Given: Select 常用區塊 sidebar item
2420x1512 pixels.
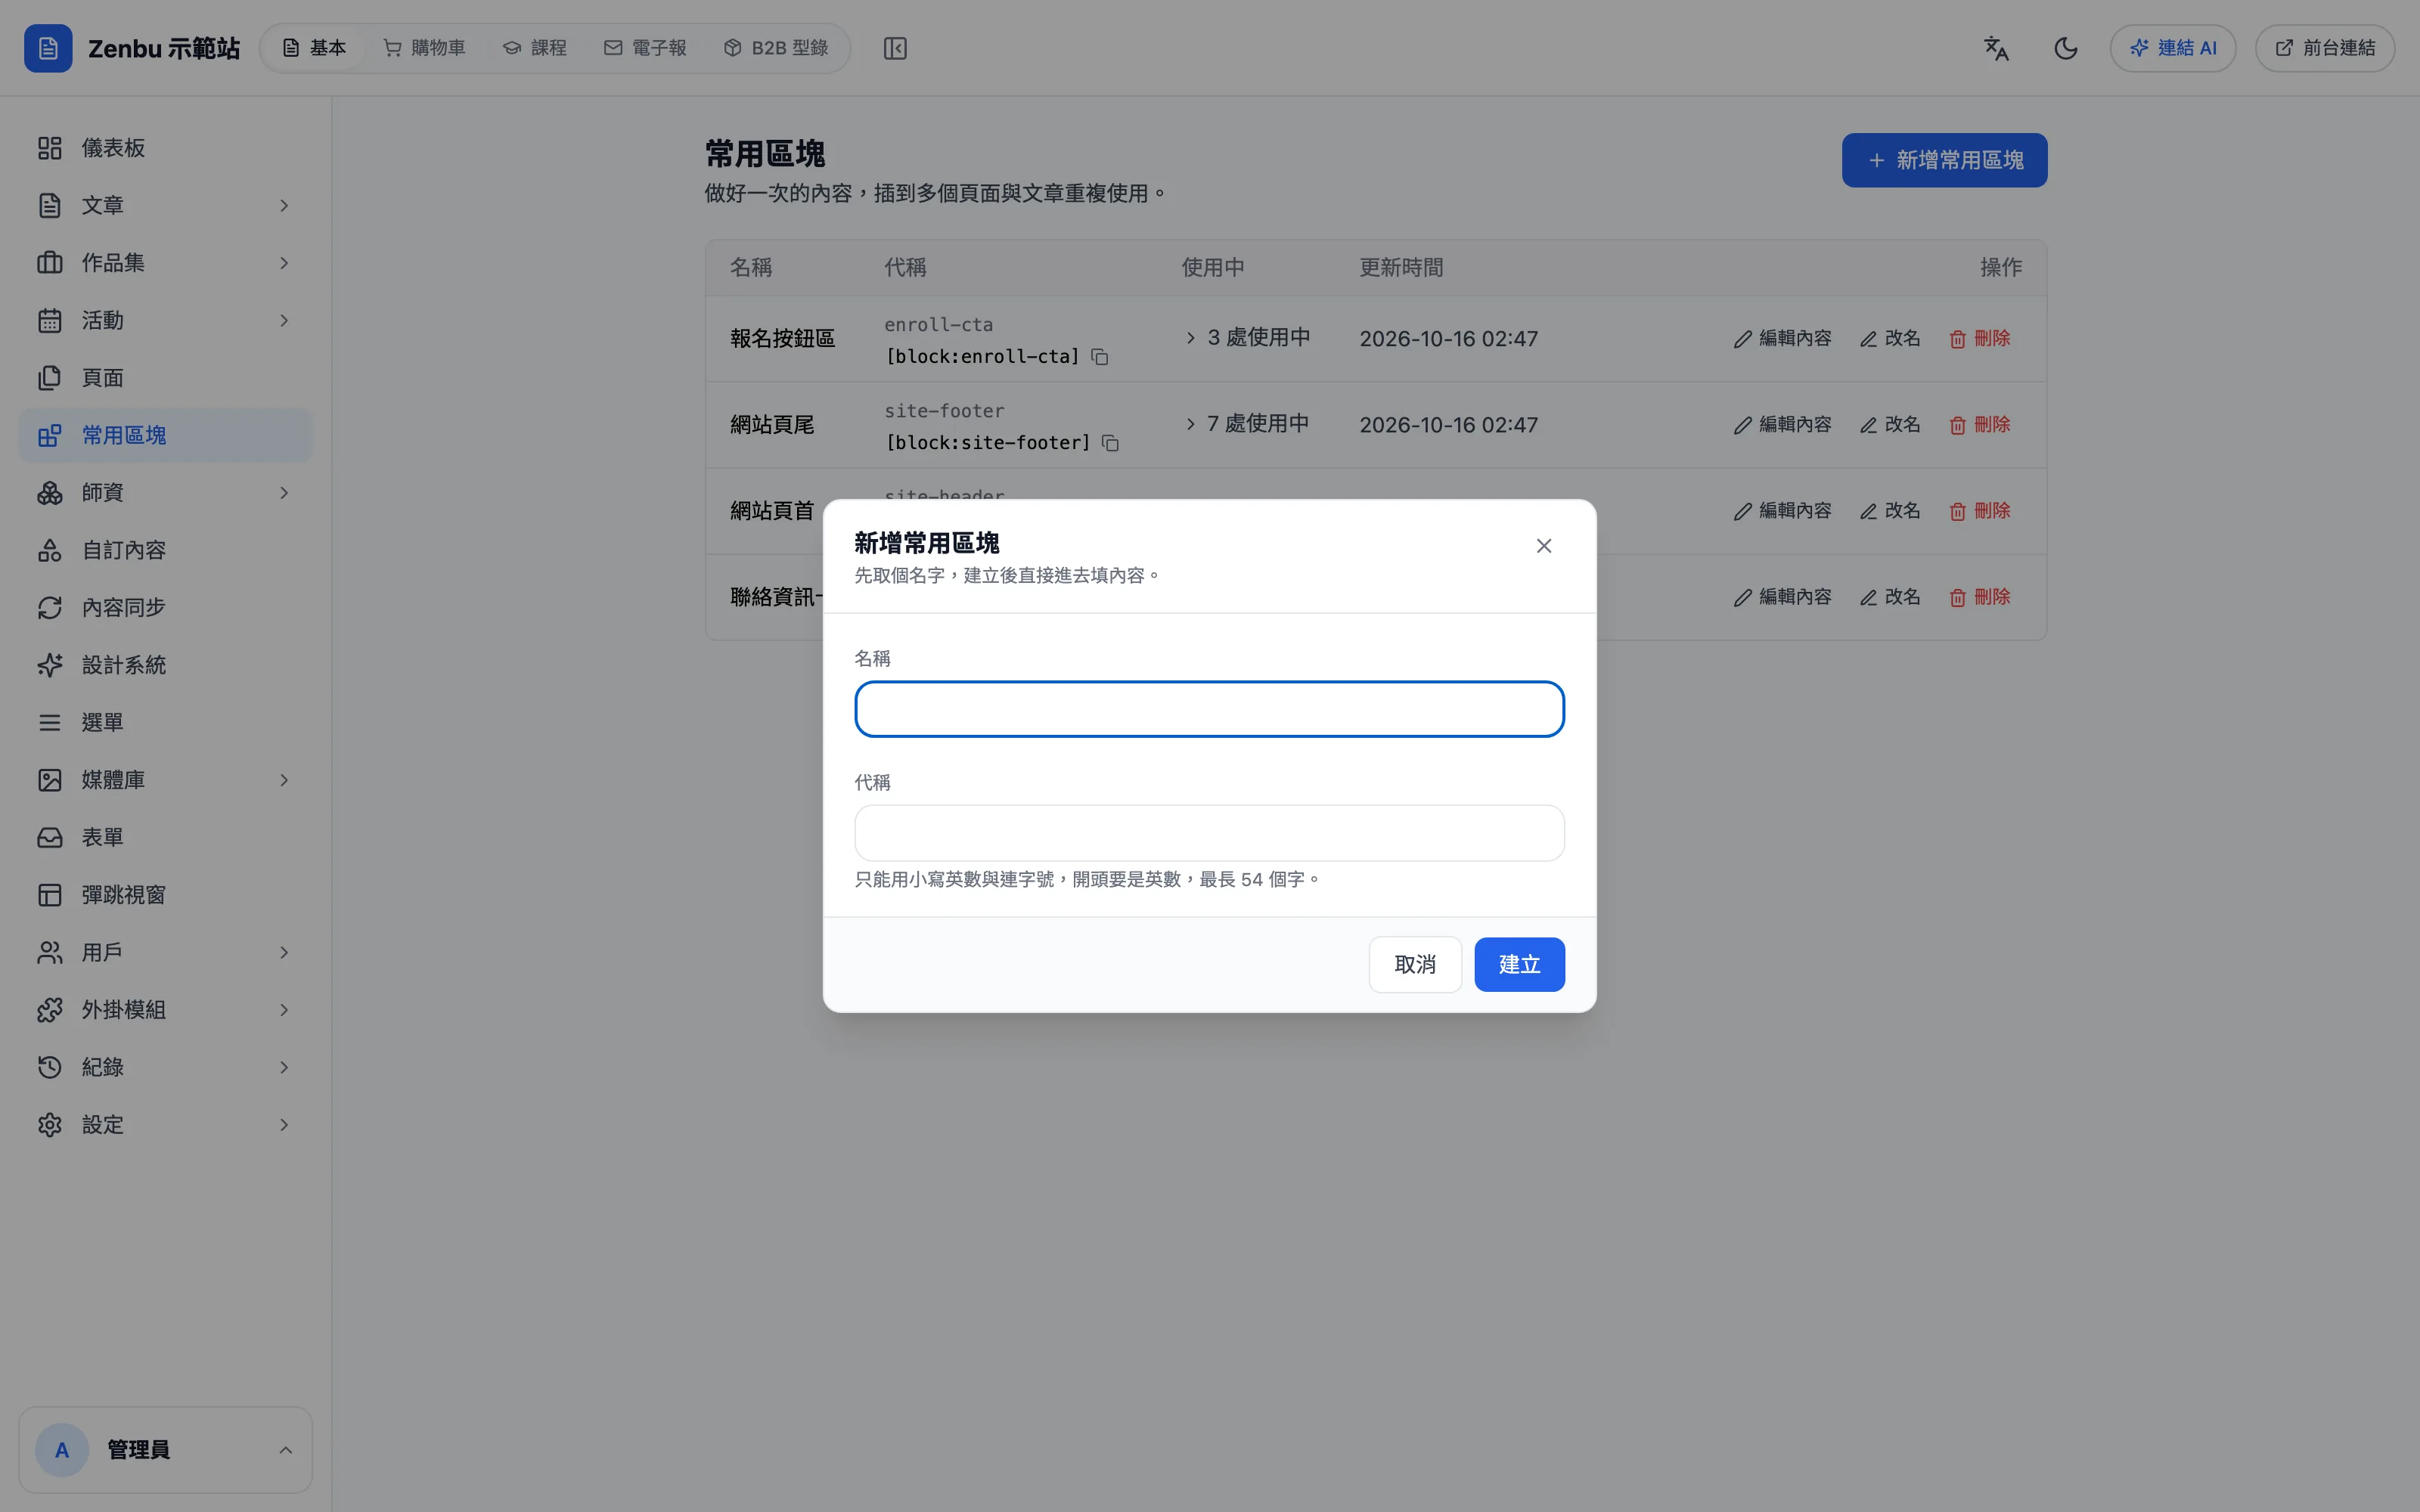Looking at the screenshot, I should [166, 435].
